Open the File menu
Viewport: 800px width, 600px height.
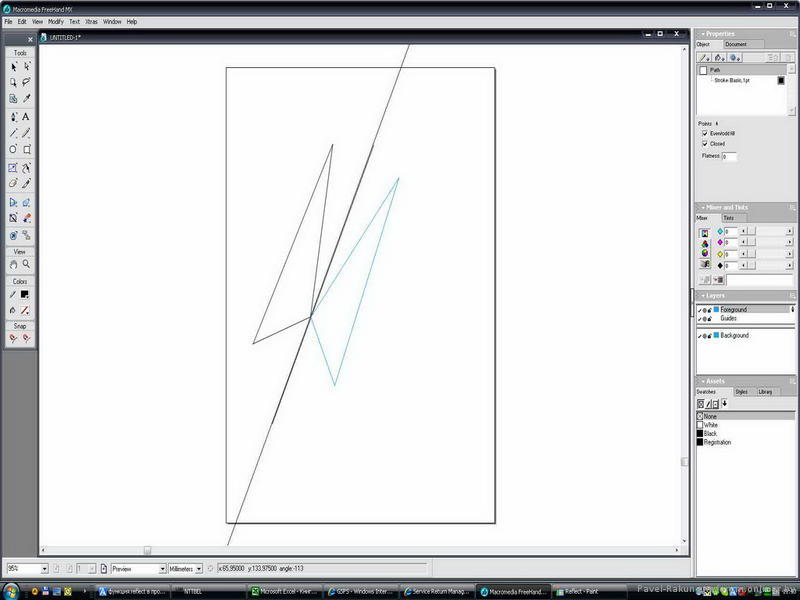tap(8, 22)
